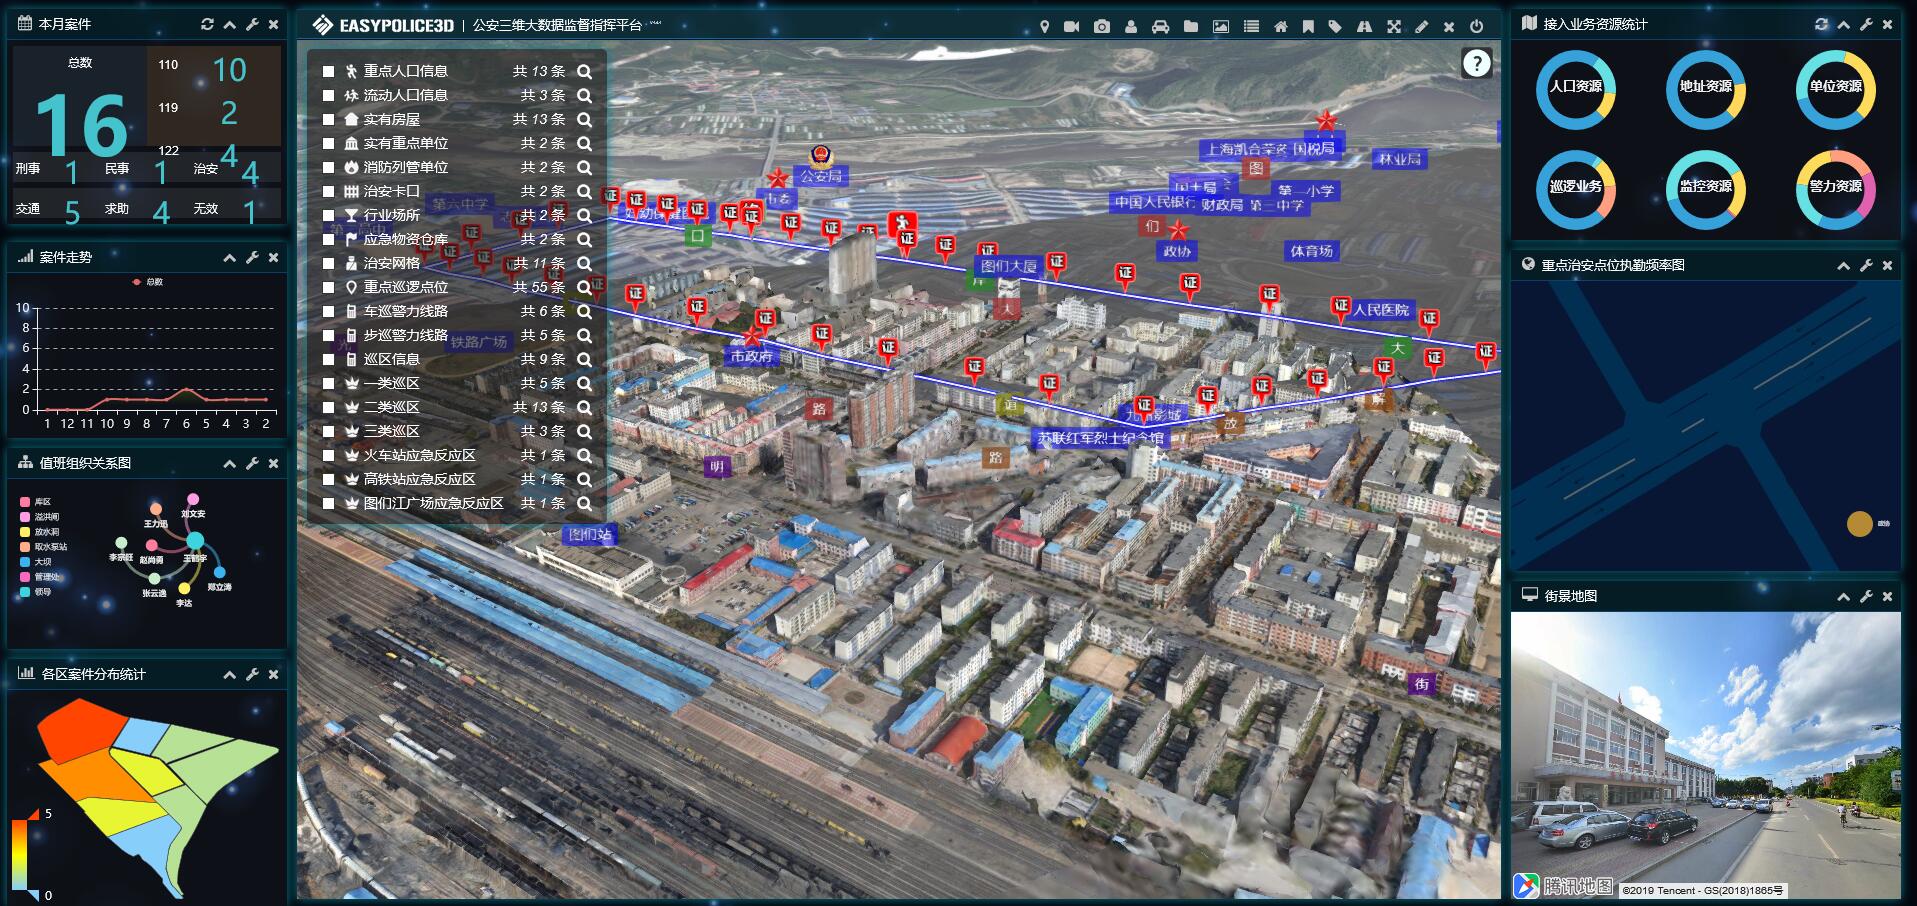Collapse the 各区案件分布统计 panel

[x=230, y=675]
